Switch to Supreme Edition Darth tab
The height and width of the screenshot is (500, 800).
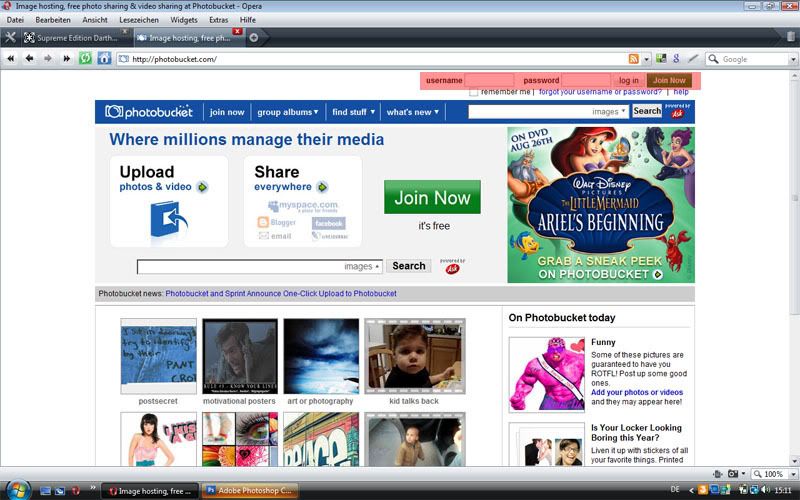click(x=77, y=38)
